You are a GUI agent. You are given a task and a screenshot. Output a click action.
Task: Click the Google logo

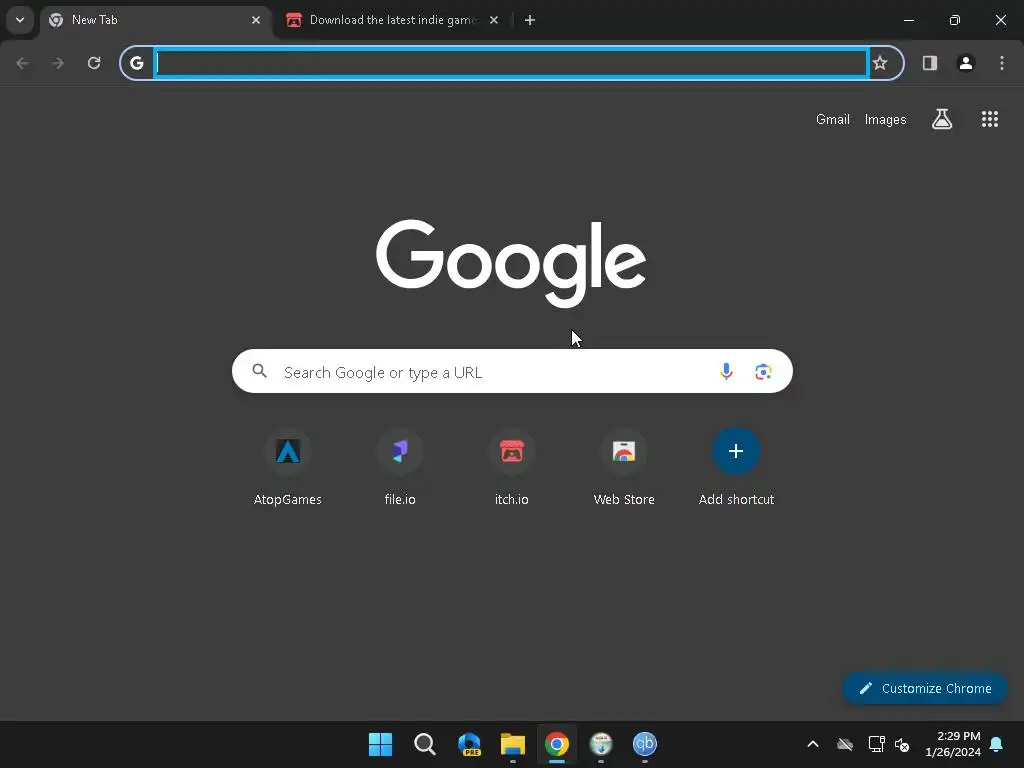tap(511, 263)
